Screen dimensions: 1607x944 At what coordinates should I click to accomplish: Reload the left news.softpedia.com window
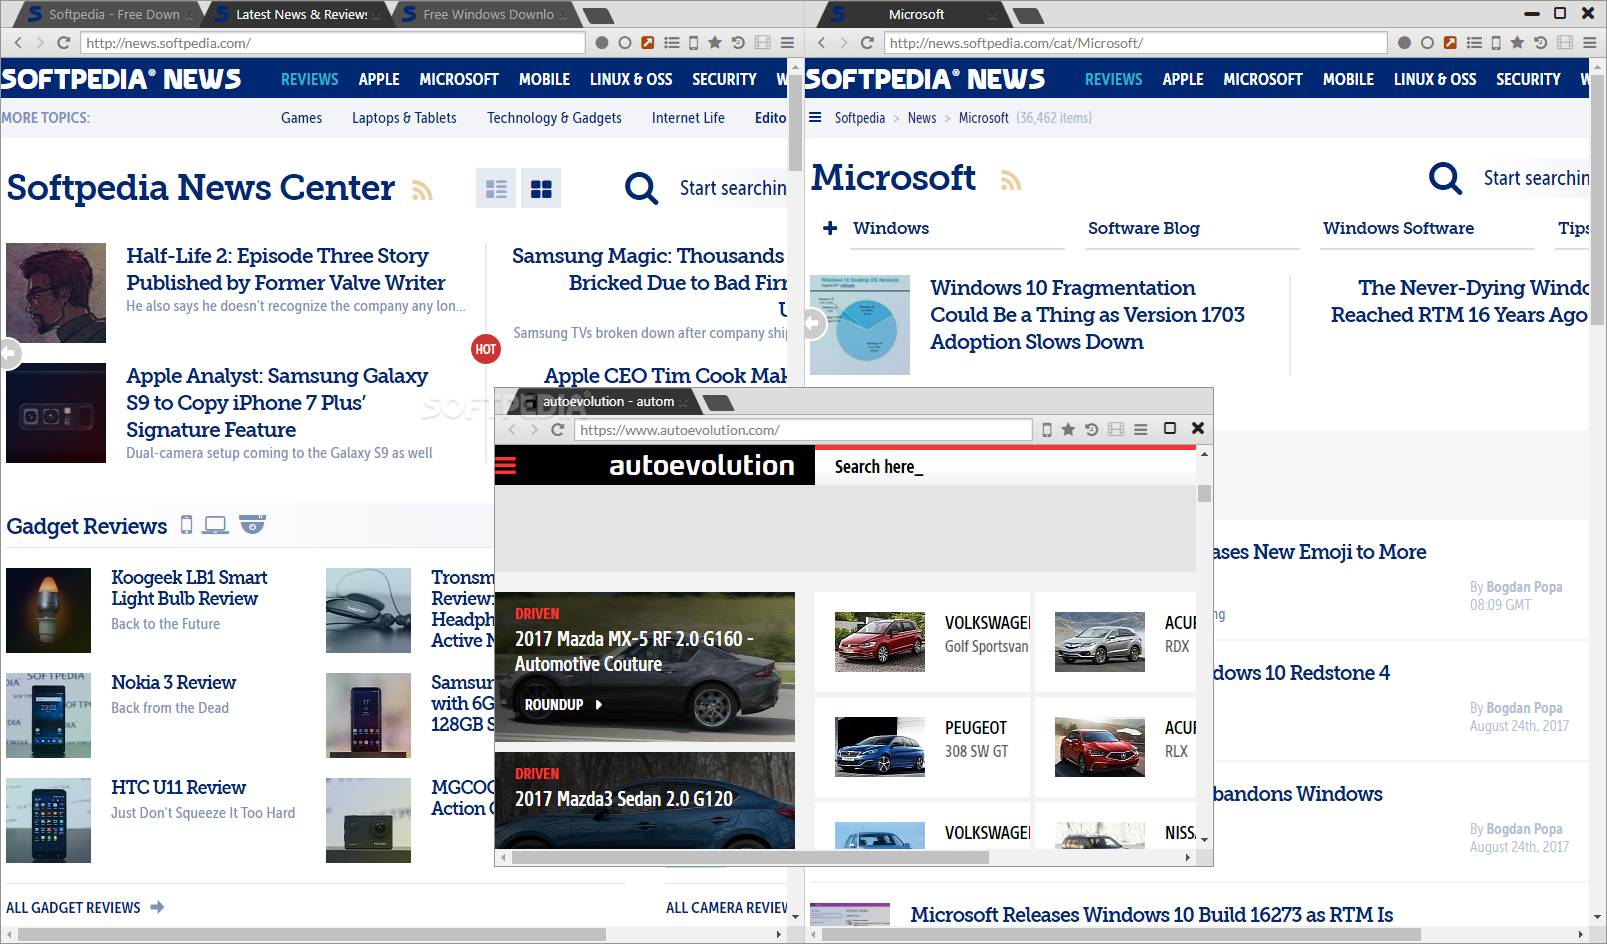pos(63,43)
